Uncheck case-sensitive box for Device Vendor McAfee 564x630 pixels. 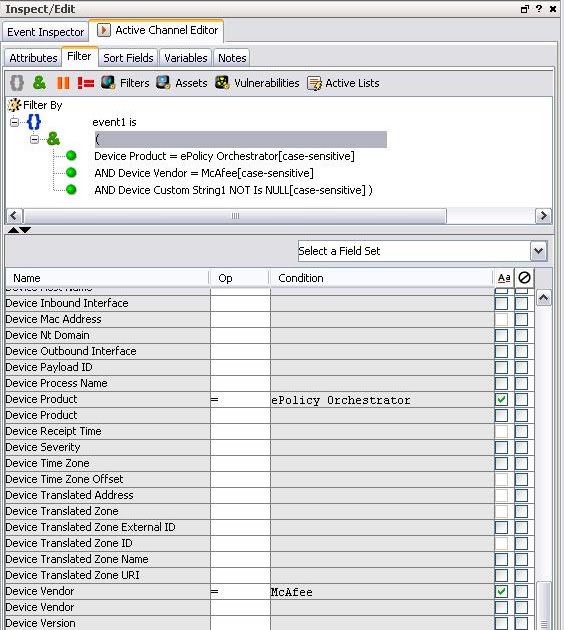pos(501,591)
